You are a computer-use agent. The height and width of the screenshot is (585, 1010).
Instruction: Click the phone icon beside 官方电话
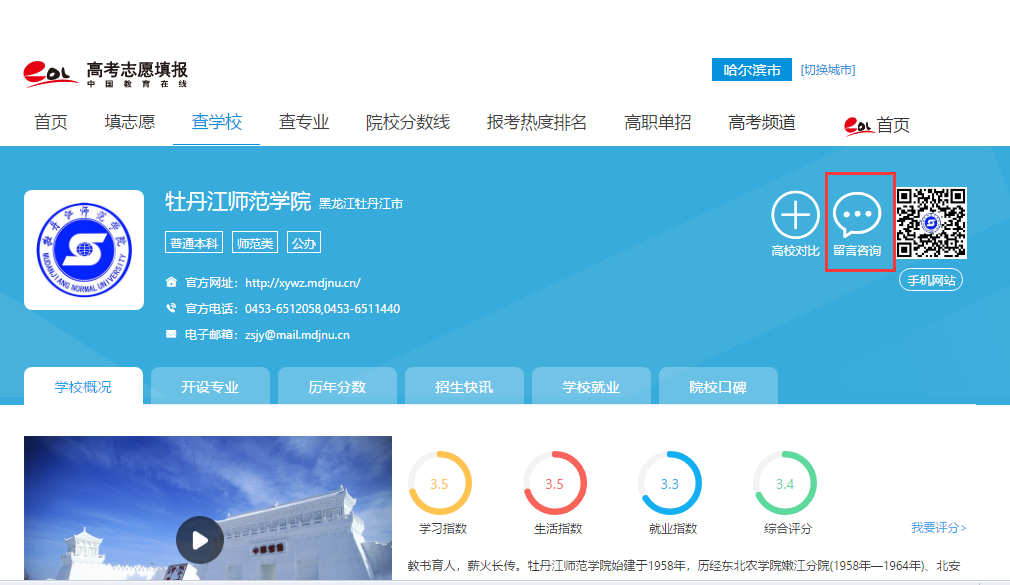171,308
